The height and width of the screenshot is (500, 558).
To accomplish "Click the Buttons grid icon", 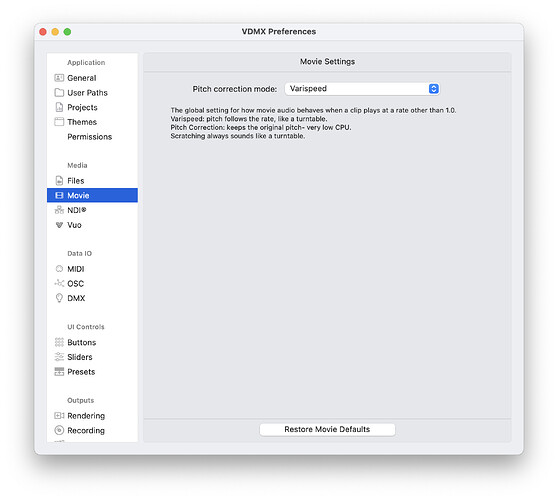I will point(59,342).
